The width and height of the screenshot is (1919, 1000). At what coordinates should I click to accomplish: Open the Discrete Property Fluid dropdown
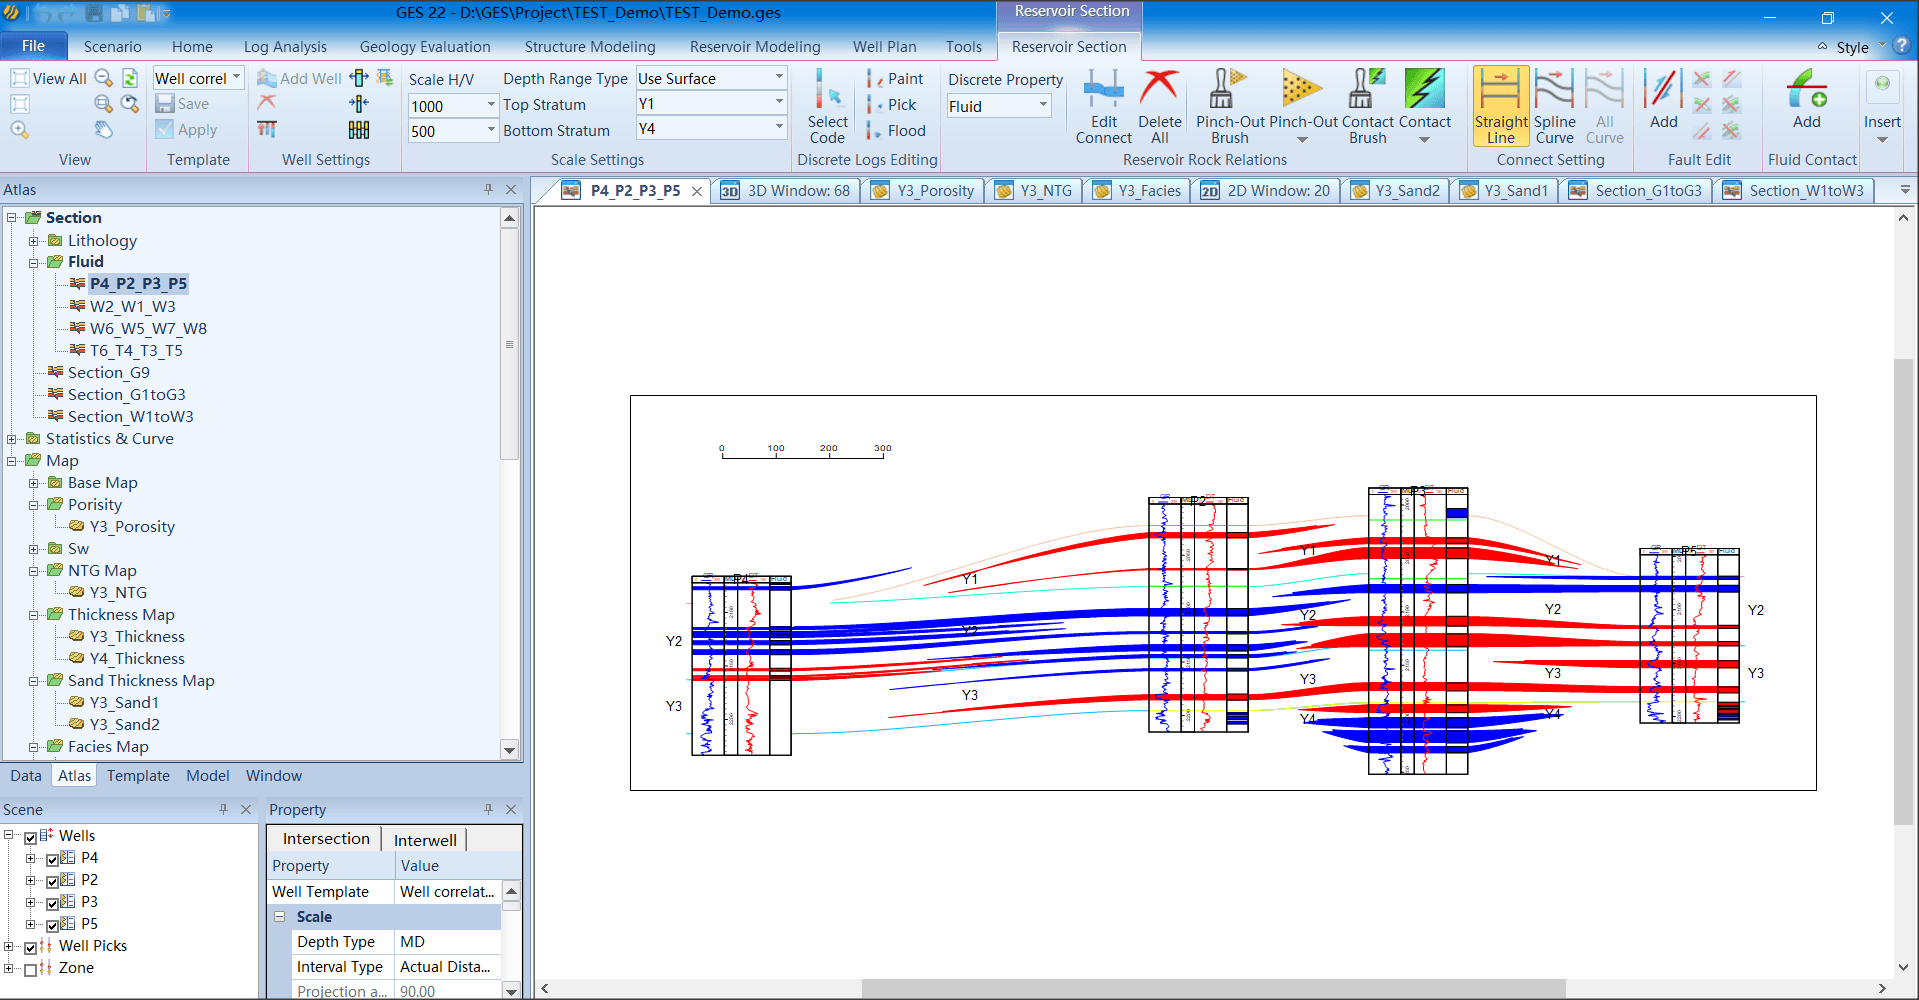click(x=999, y=106)
